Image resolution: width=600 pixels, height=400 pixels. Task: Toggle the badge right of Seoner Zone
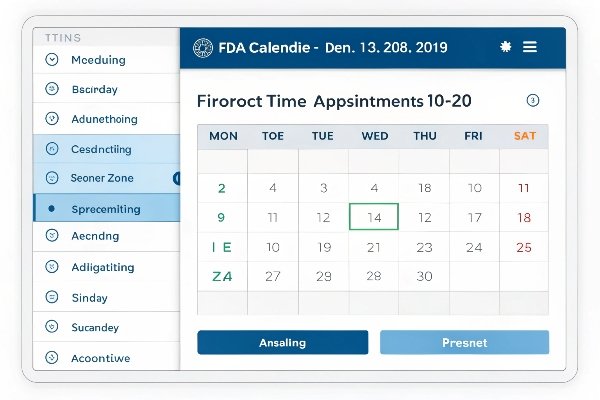(176, 178)
